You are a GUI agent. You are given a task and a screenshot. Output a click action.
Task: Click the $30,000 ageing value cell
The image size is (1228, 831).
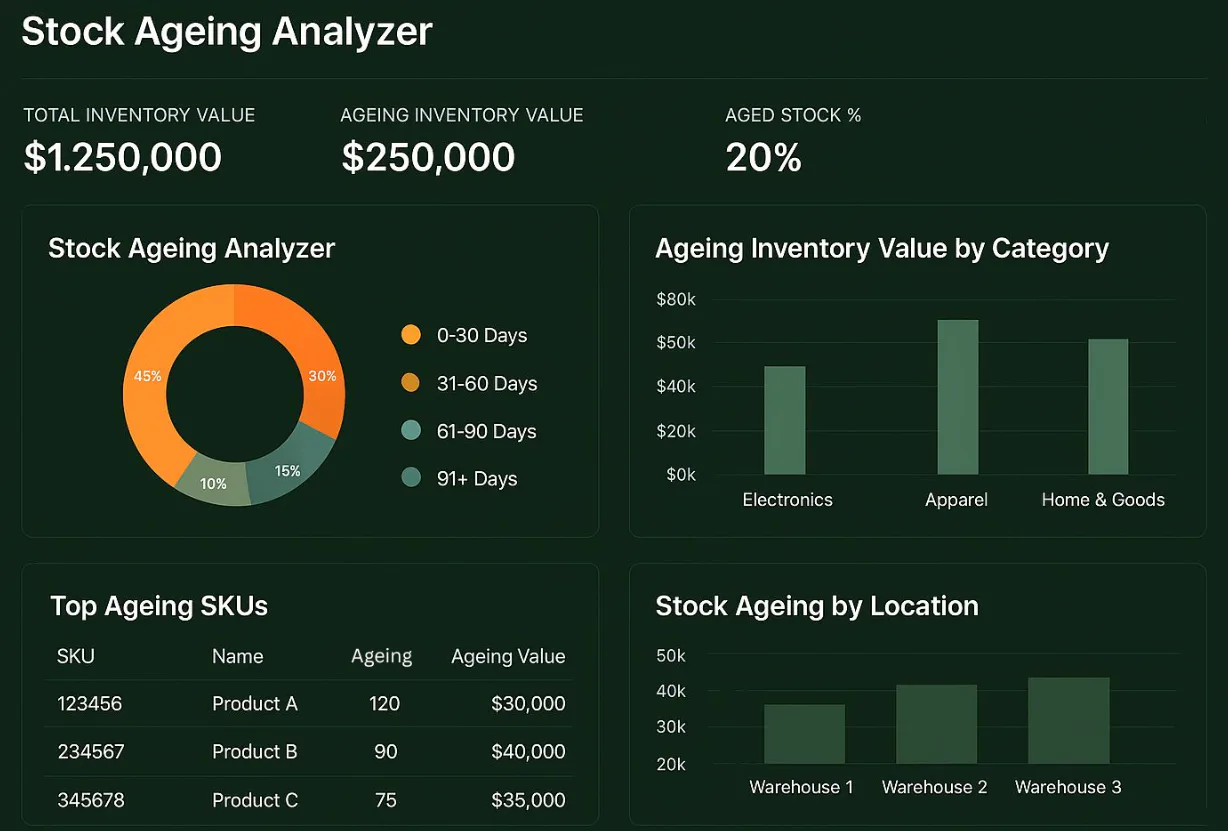click(528, 704)
